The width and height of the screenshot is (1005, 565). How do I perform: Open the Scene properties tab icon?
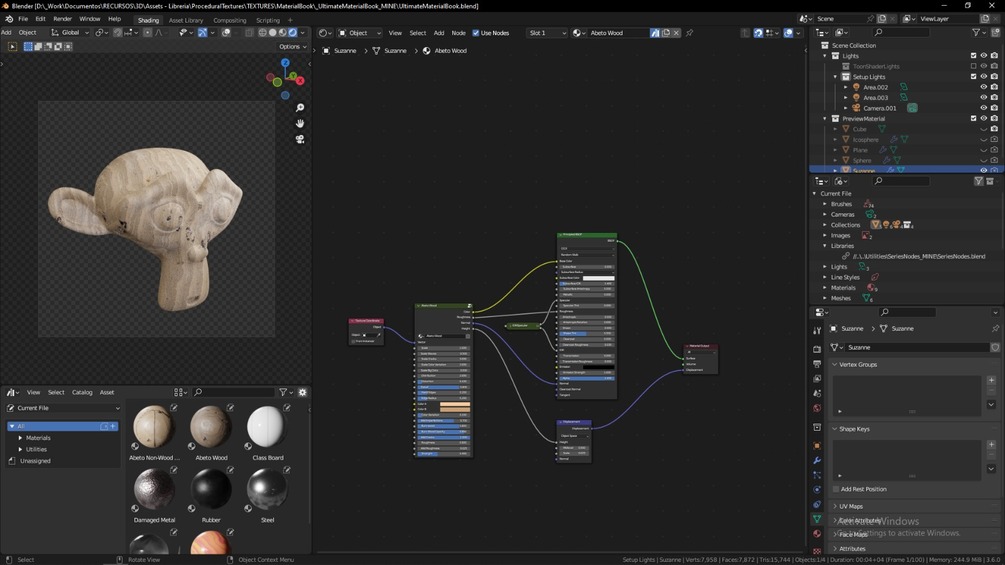817,393
